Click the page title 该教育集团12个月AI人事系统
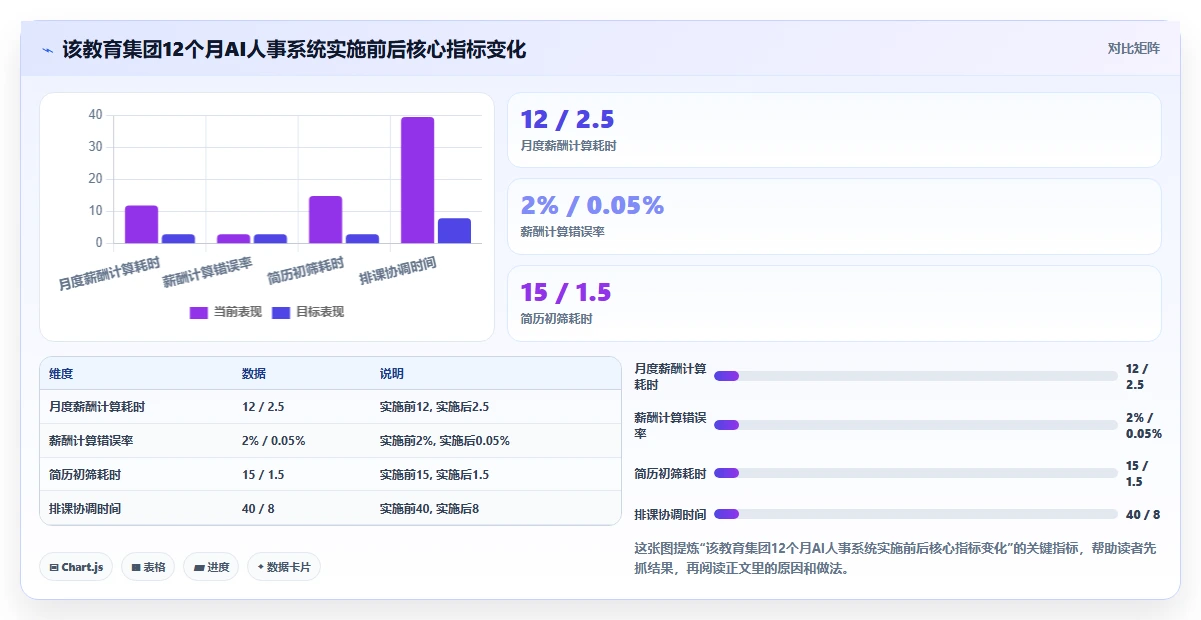 294,49
